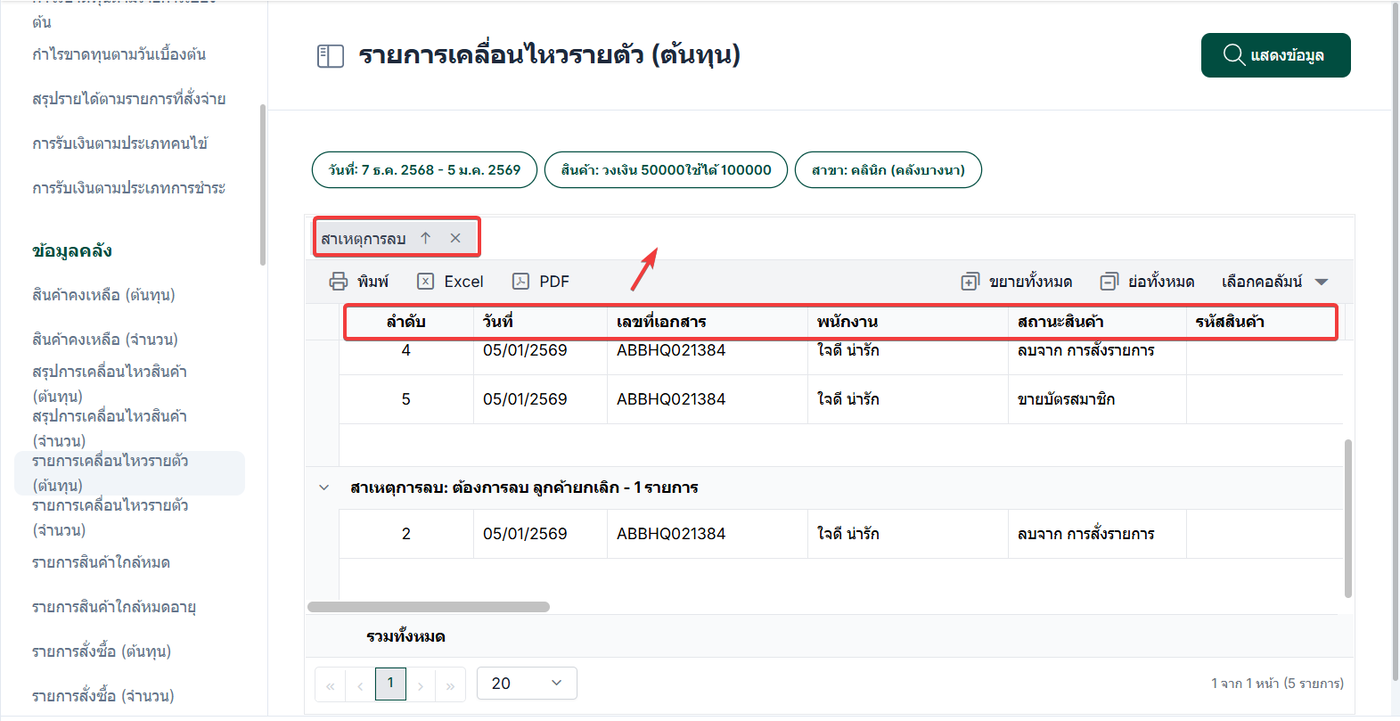Image resolution: width=1400 pixels, height=721 pixels.
Task: Open สรุปรายได้ตามรายการที่สั่งจ่าย report
Action: coord(129,99)
